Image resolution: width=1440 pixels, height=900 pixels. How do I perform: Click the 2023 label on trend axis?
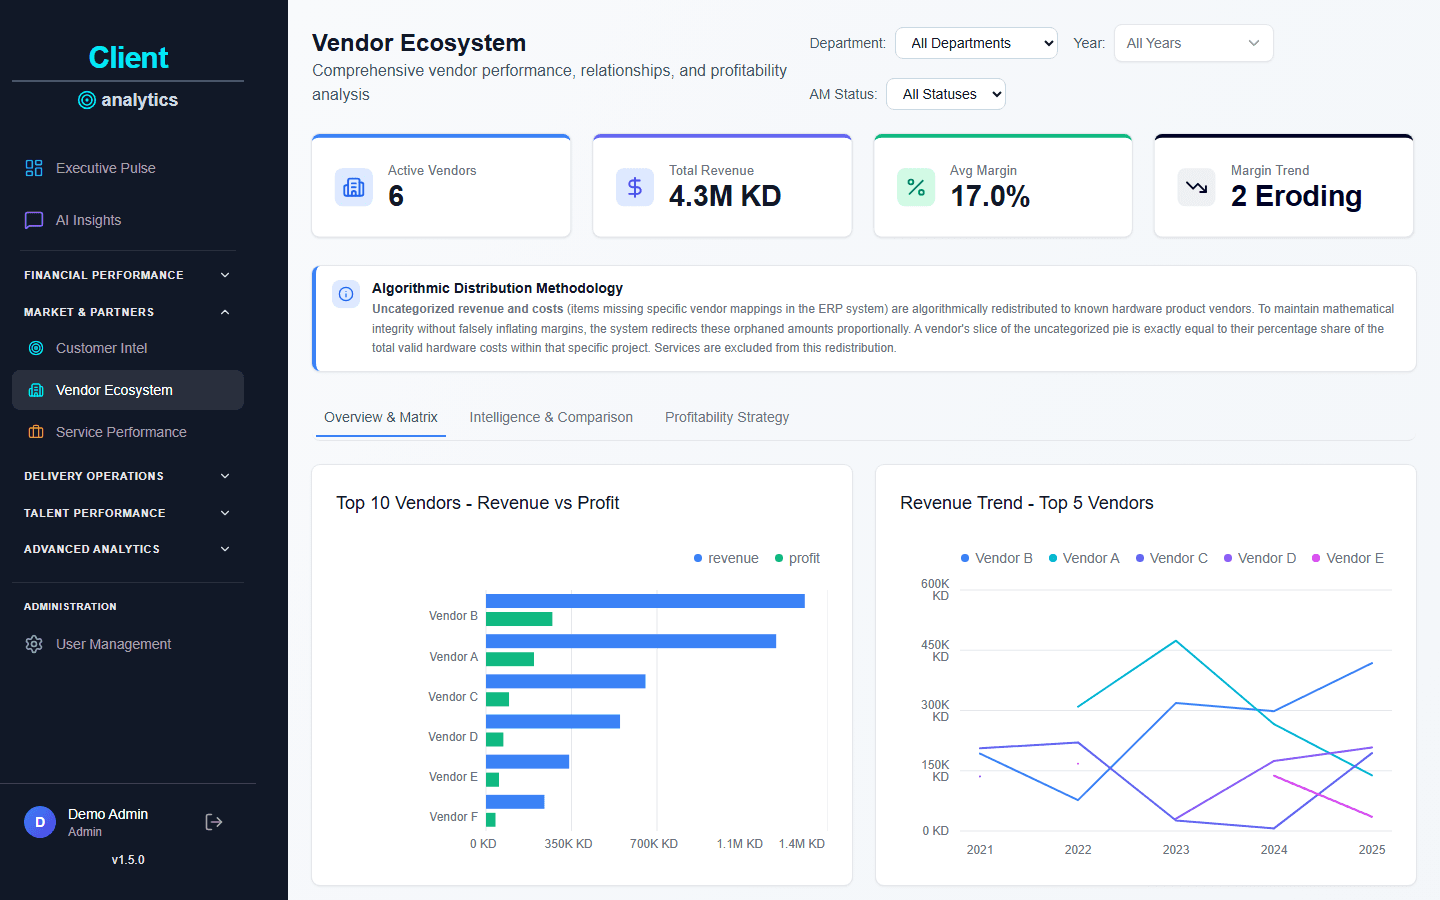pos(1176,850)
